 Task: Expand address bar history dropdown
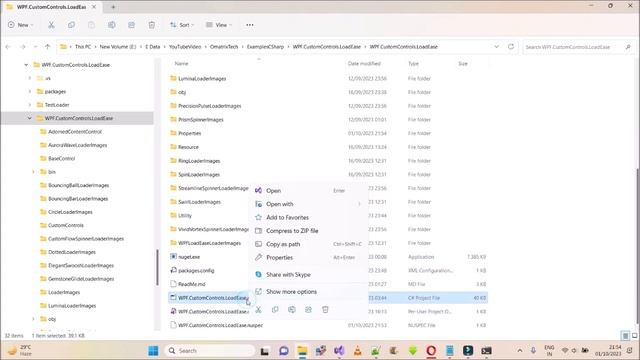tap(496, 47)
